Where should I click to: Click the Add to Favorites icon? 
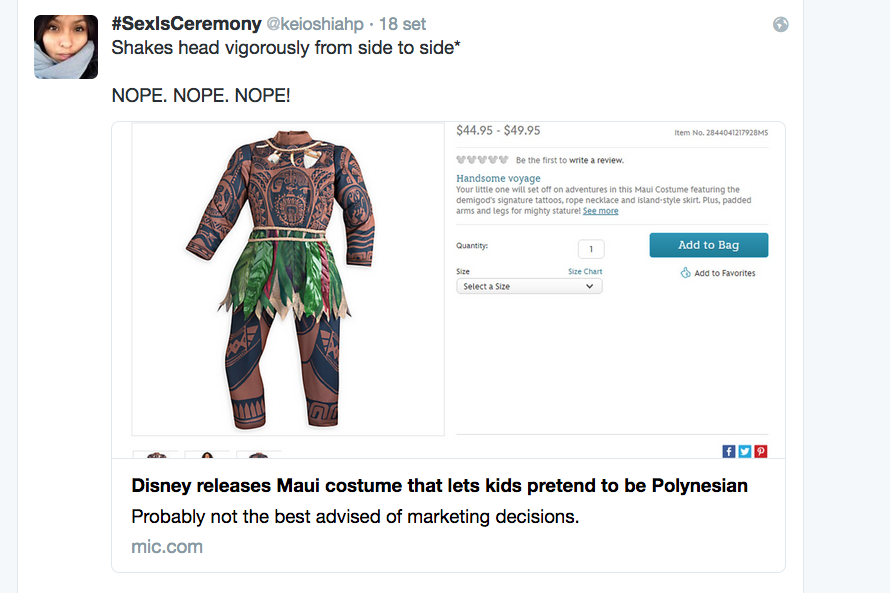pos(686,273)
